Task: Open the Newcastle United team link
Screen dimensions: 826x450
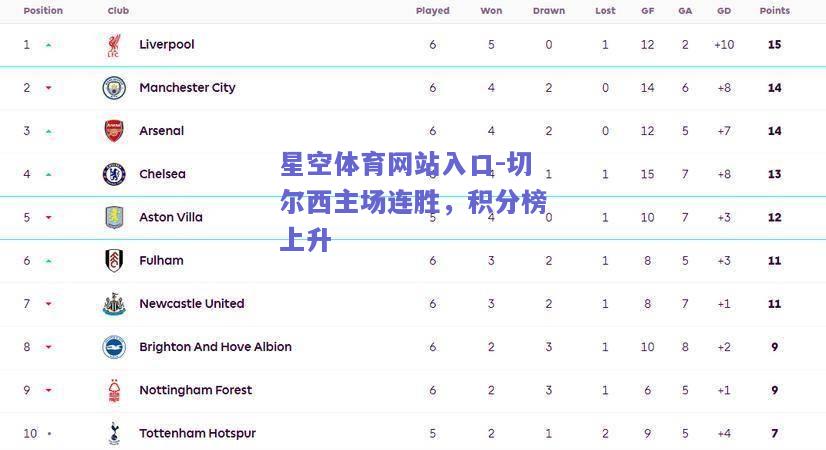Action: click(192, 304)
